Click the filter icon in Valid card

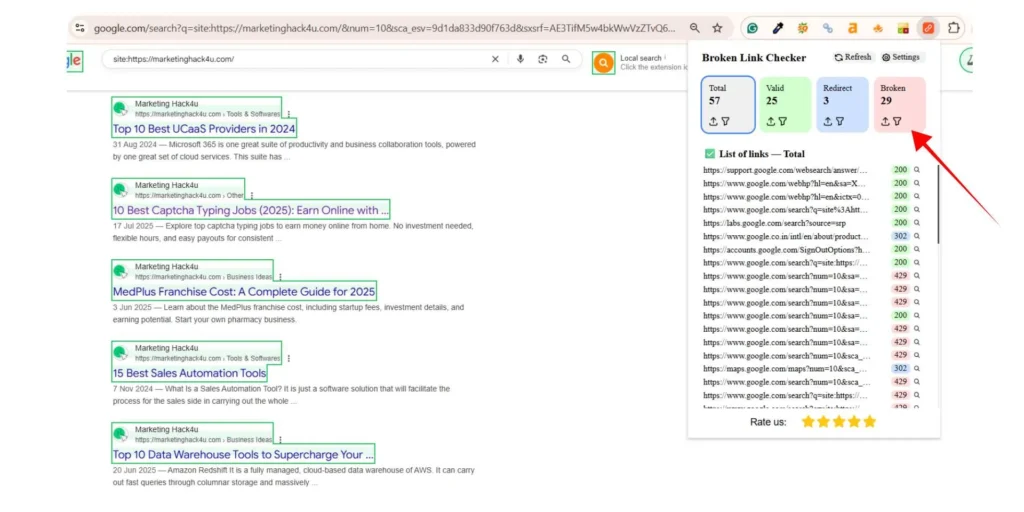783,121
